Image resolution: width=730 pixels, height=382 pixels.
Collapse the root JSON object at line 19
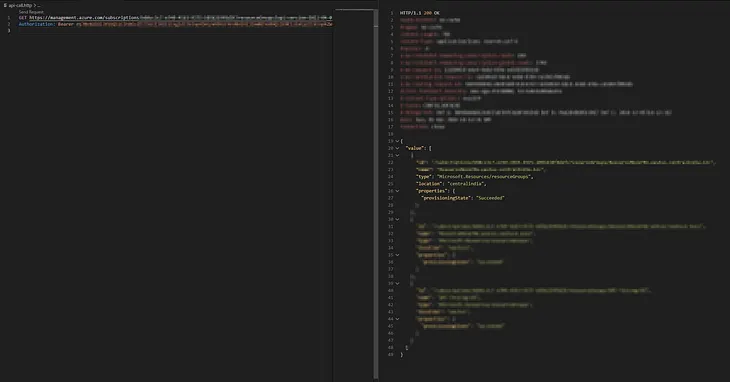[x=397, y=141]
